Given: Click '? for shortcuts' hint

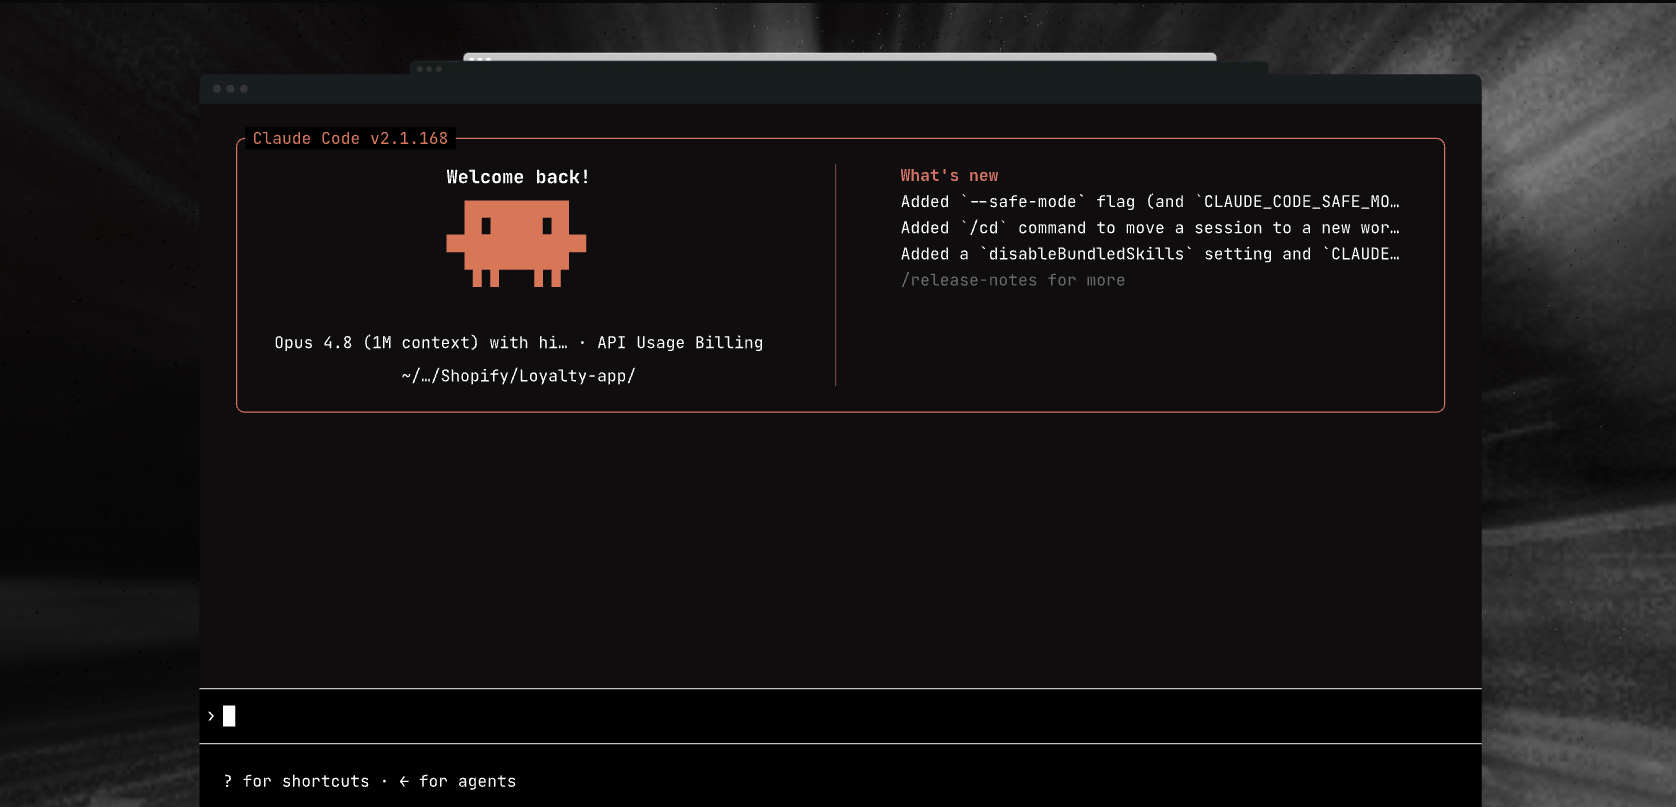Looking at the screenshot, I should (x=296, y=781).
